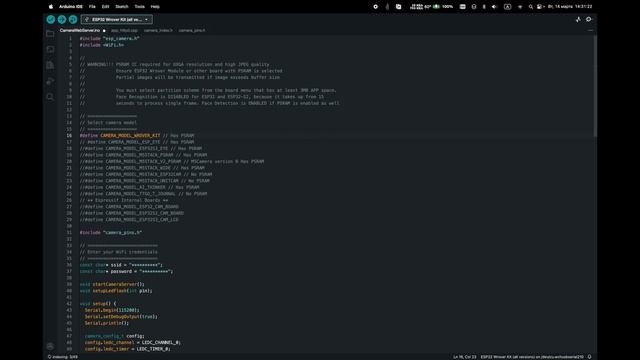Open the Apple menu
Screen dimensions: 640x360
[51, 7]
